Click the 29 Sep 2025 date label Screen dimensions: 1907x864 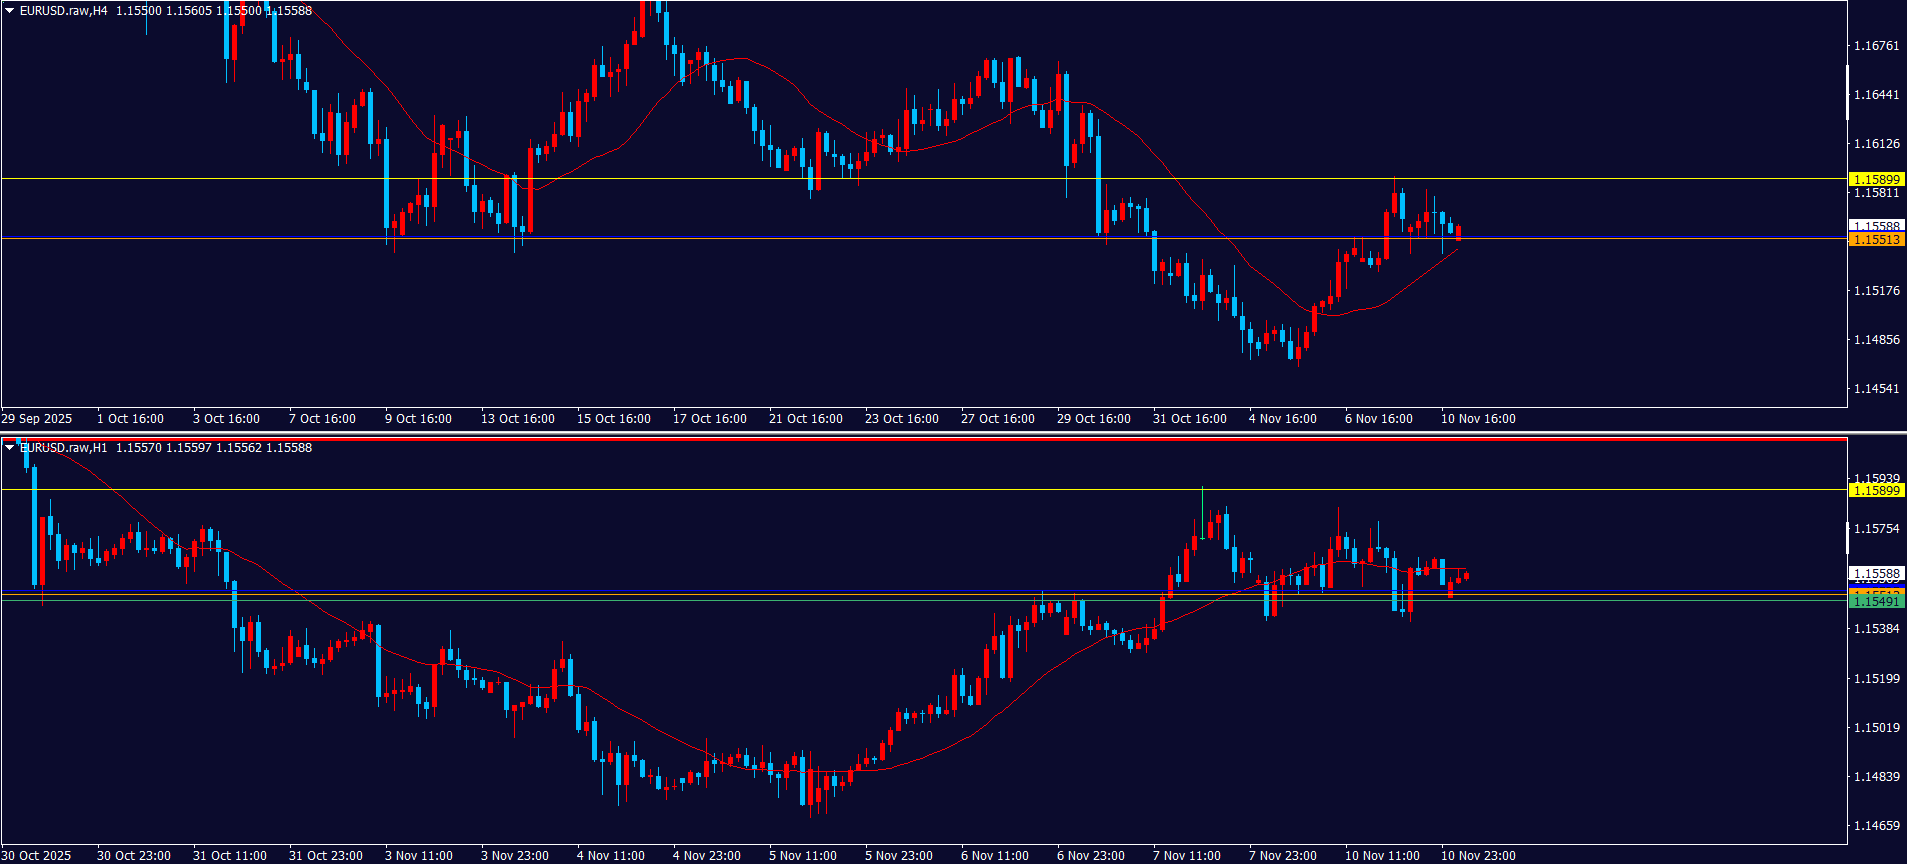coord(37,419)
